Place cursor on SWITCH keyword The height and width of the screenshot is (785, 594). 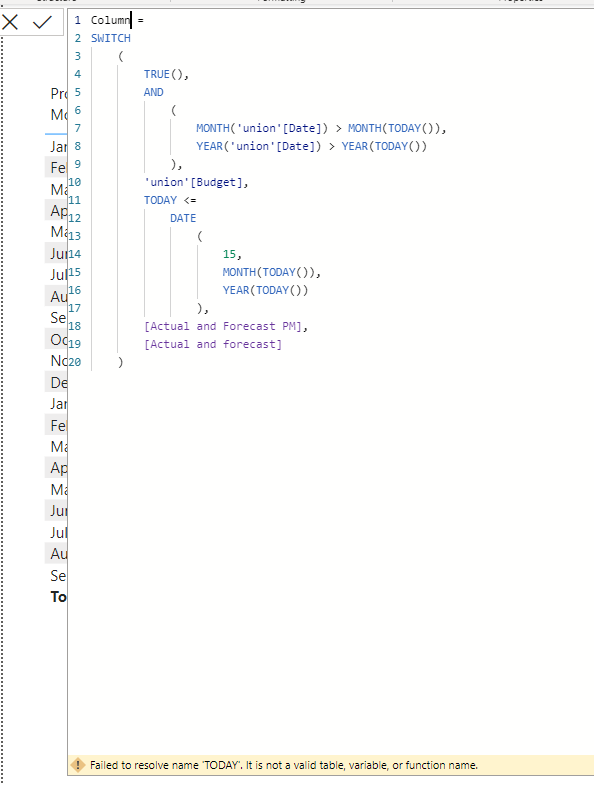[x=111, y=38]
